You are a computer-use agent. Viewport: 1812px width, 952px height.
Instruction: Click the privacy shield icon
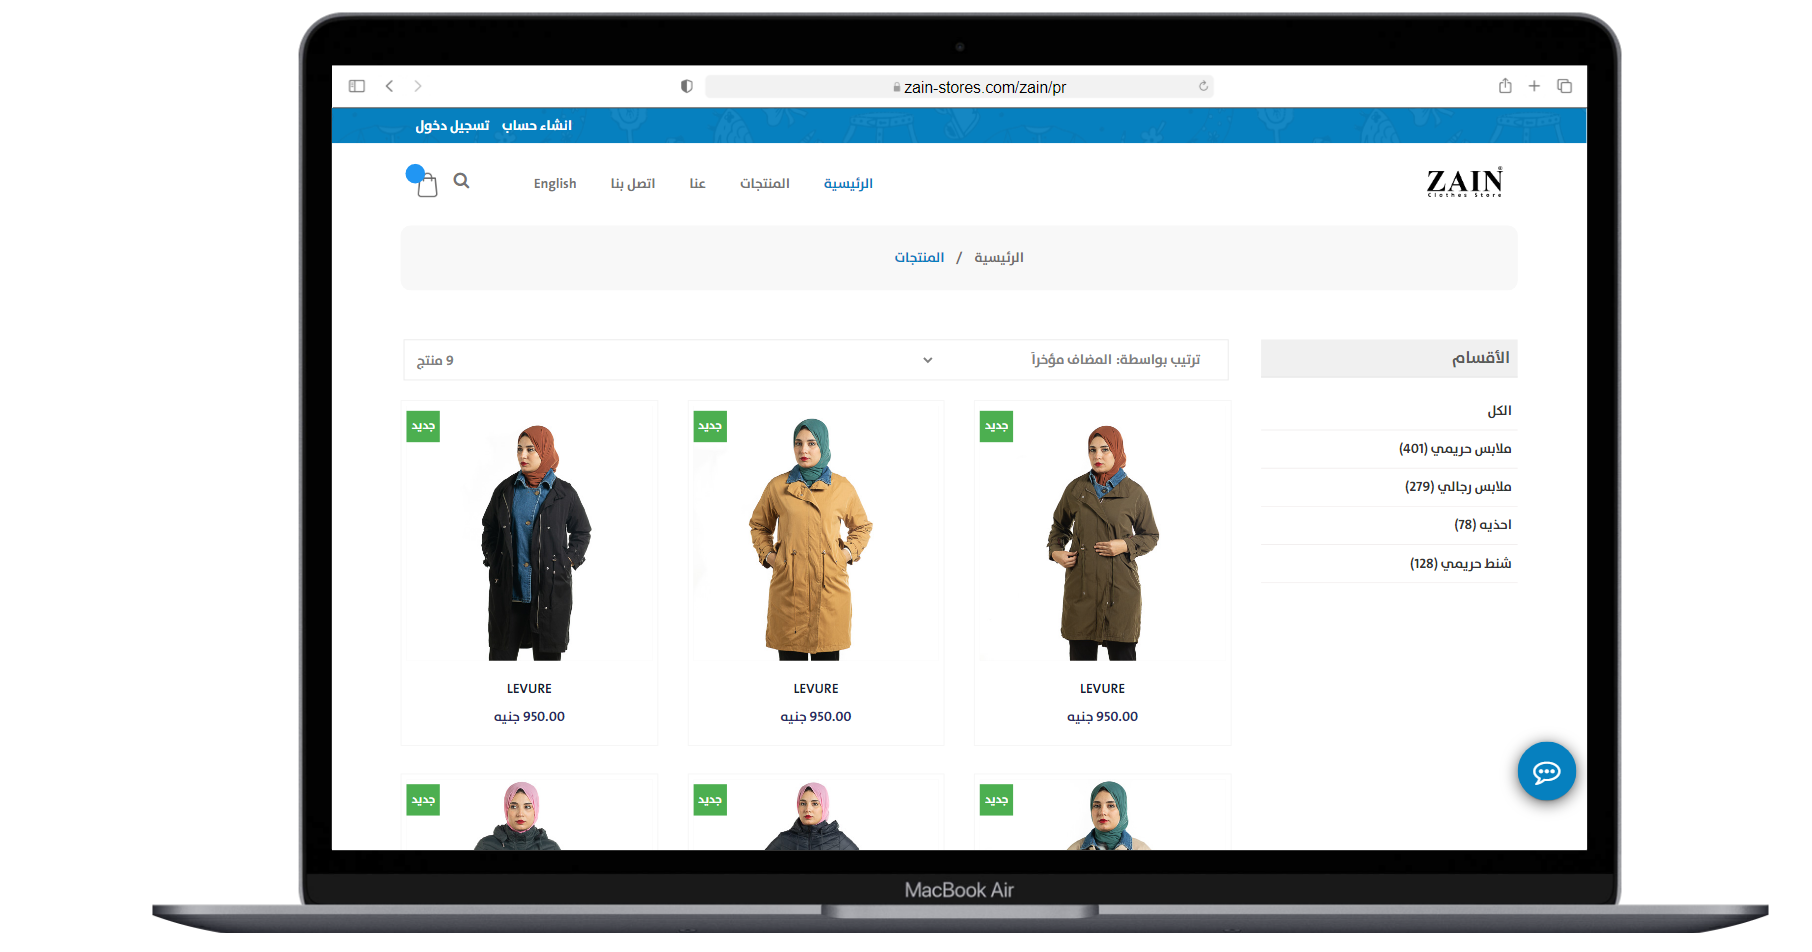coord(686,86)
